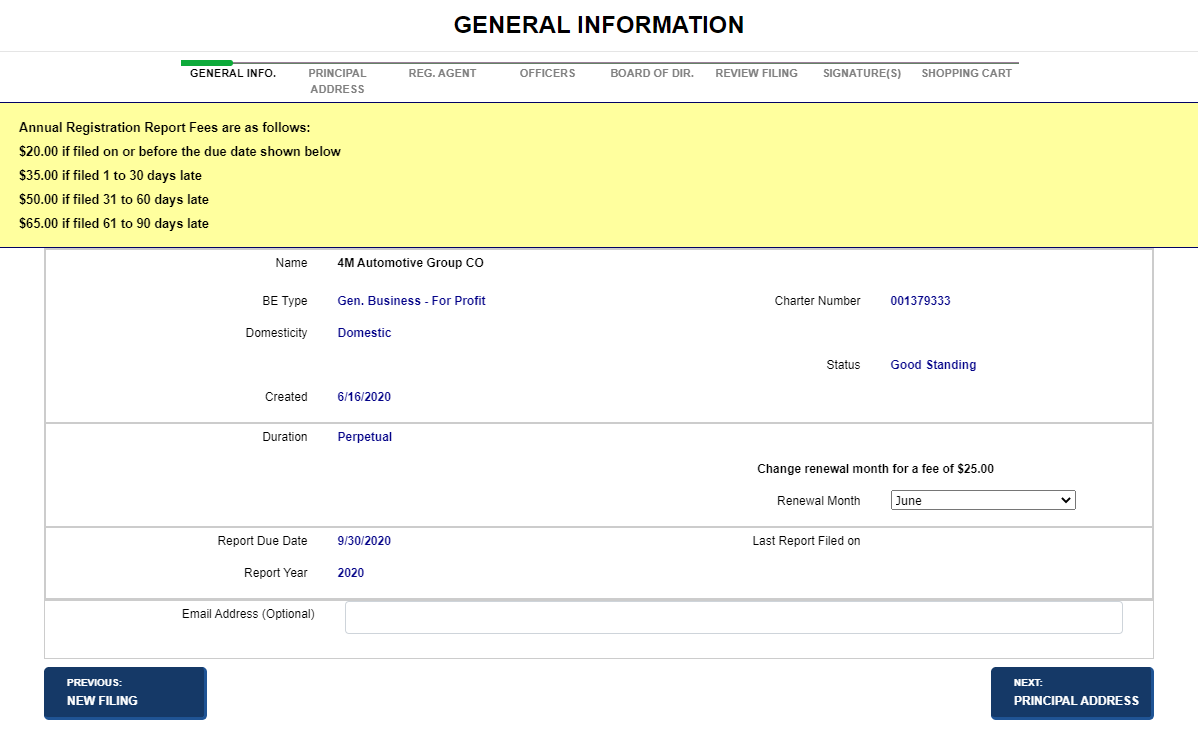Select June in the Renewal Month combo box
The height and width of the screenshot is (731, 1198).
click(982, 499)
